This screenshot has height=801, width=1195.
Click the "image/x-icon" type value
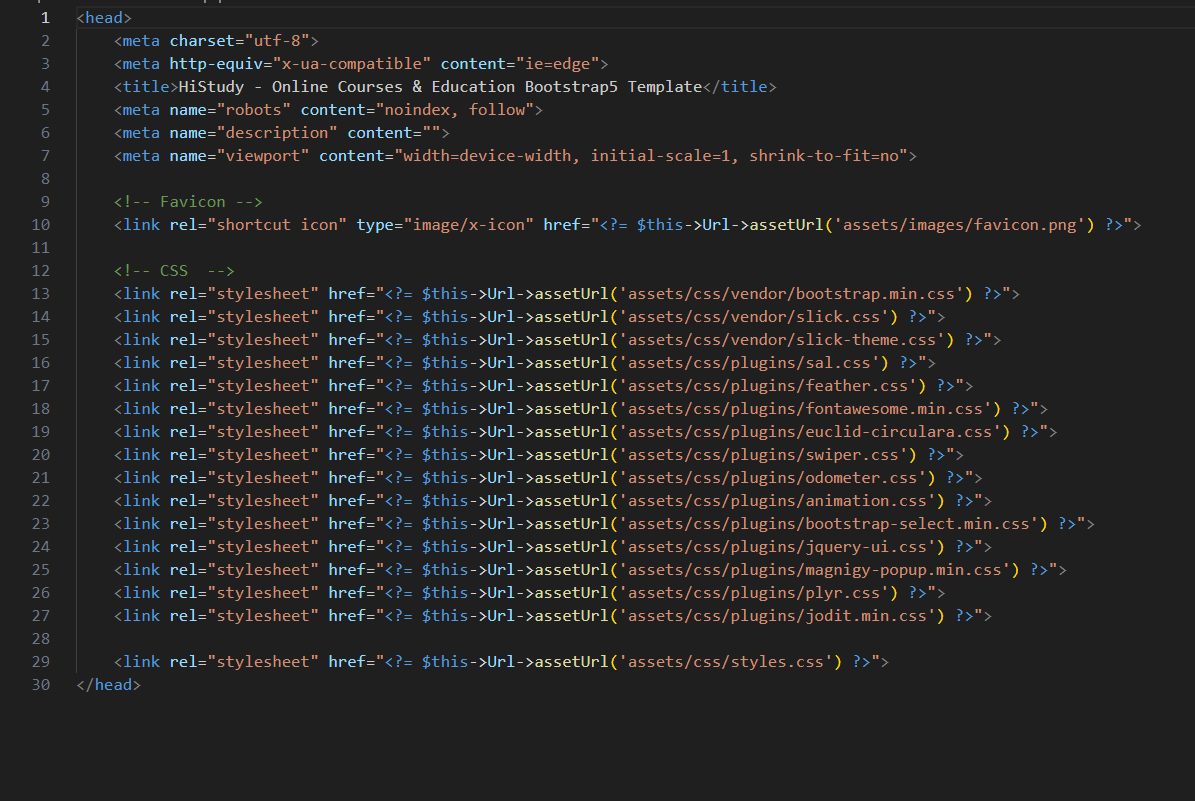tap(469, 224)
